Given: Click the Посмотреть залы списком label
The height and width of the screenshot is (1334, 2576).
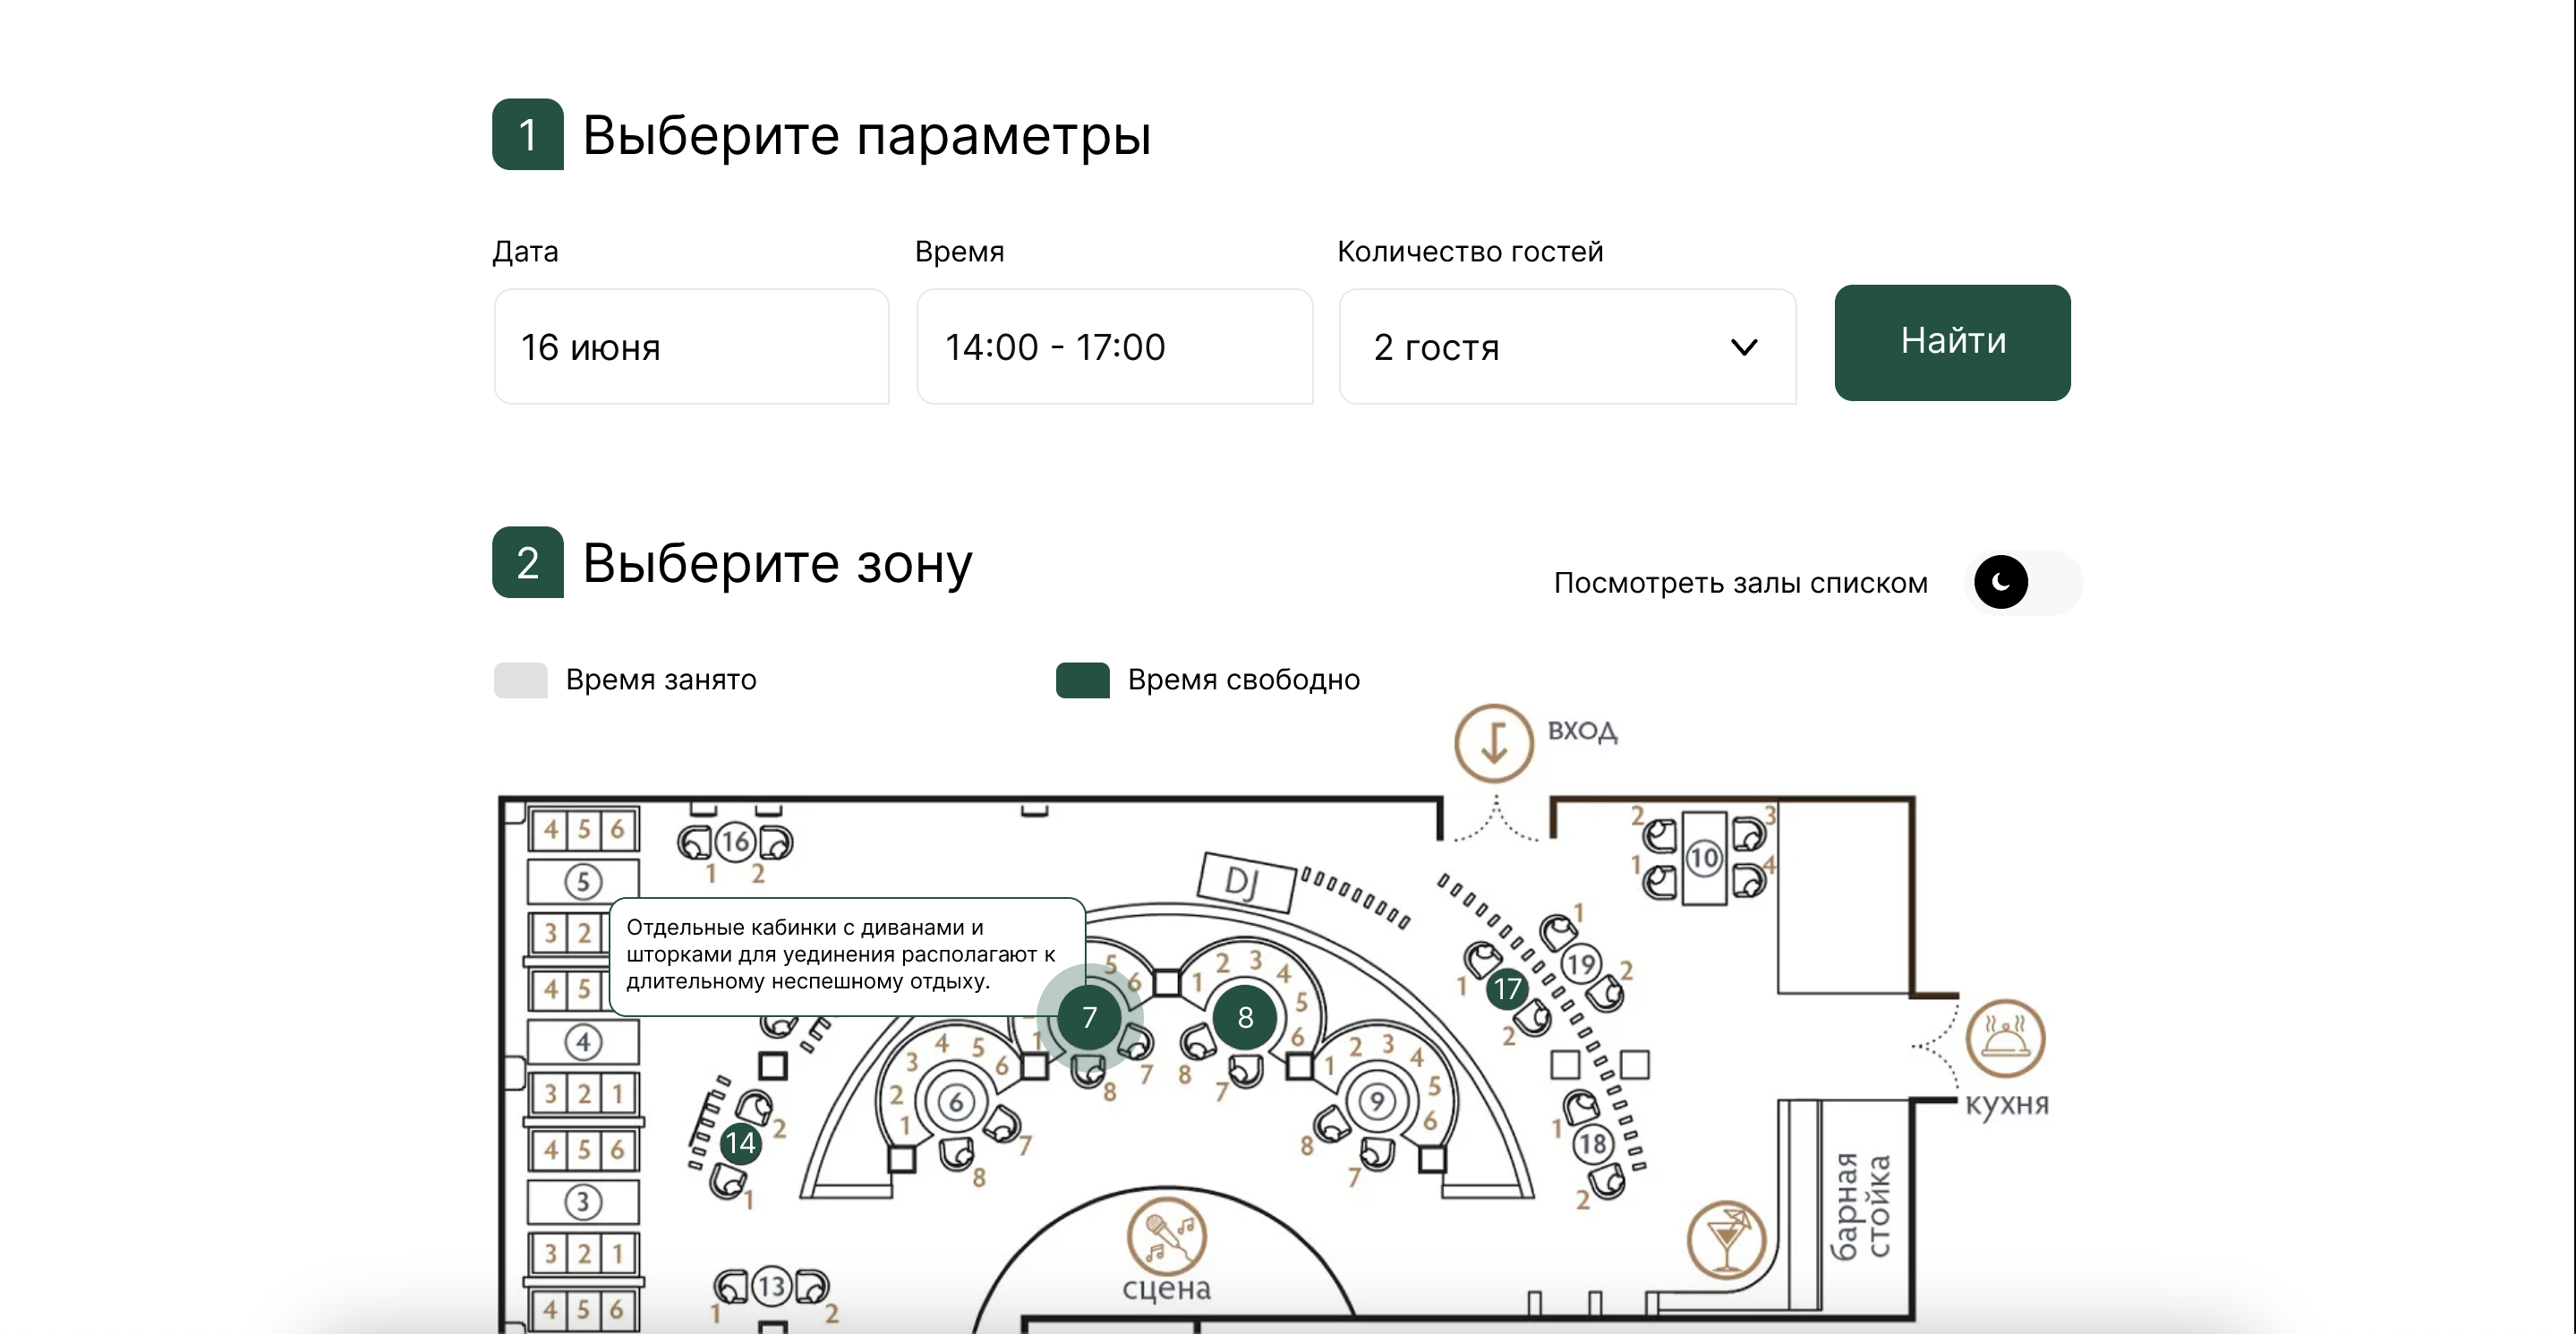Looking at the screenshot, I should click(1740, 583).
